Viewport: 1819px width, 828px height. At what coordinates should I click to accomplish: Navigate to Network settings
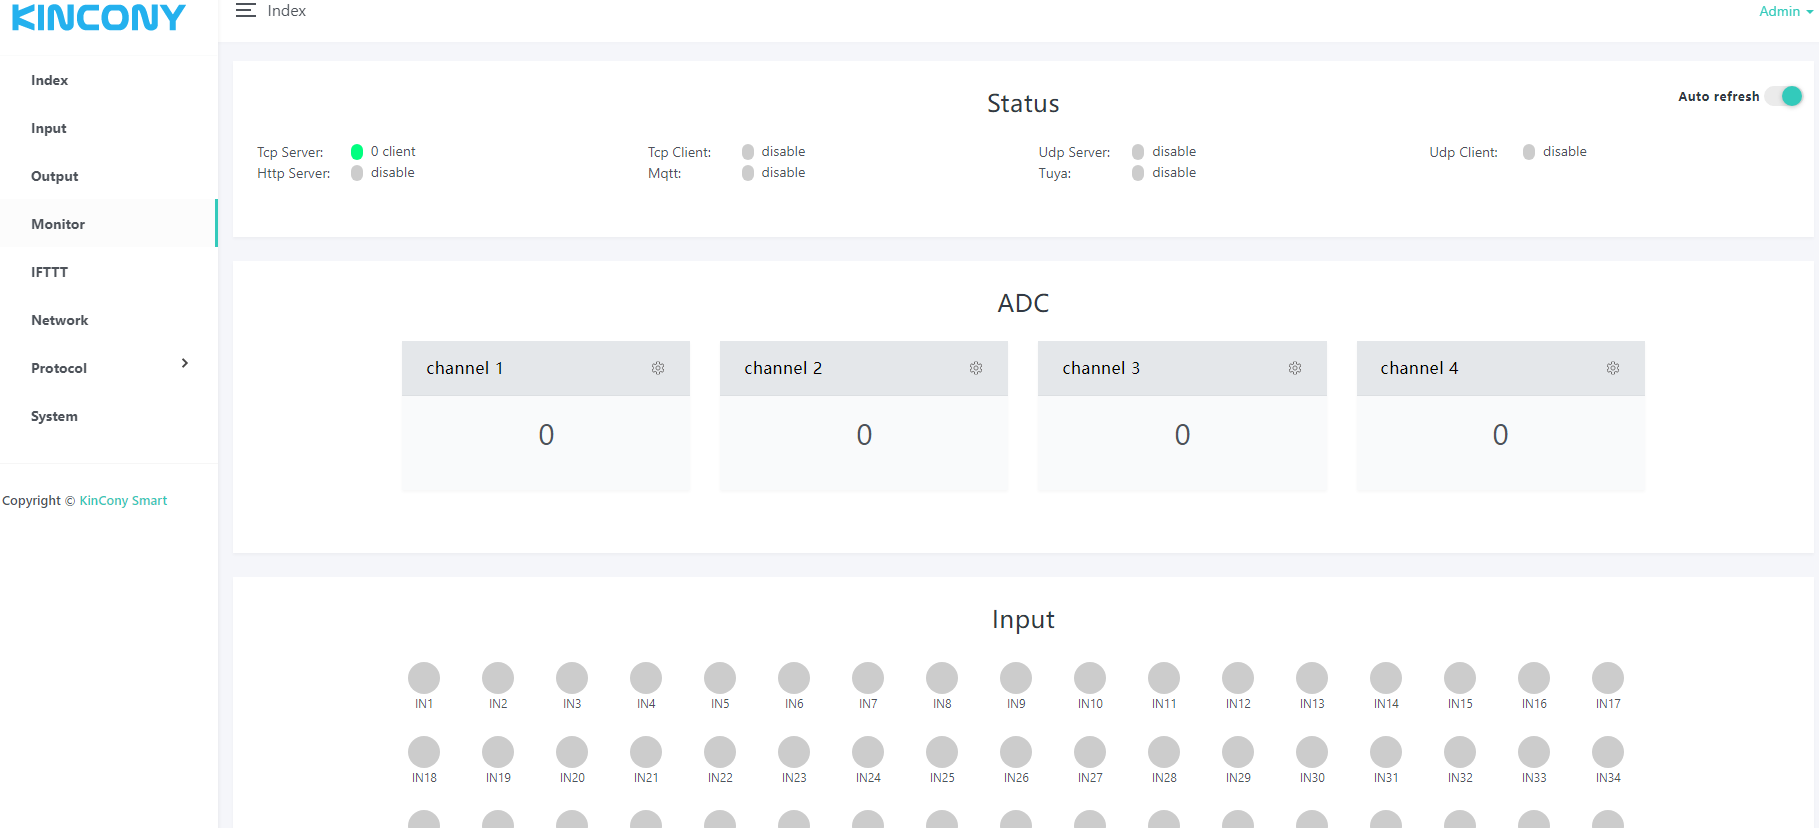[x=60, y=320]
